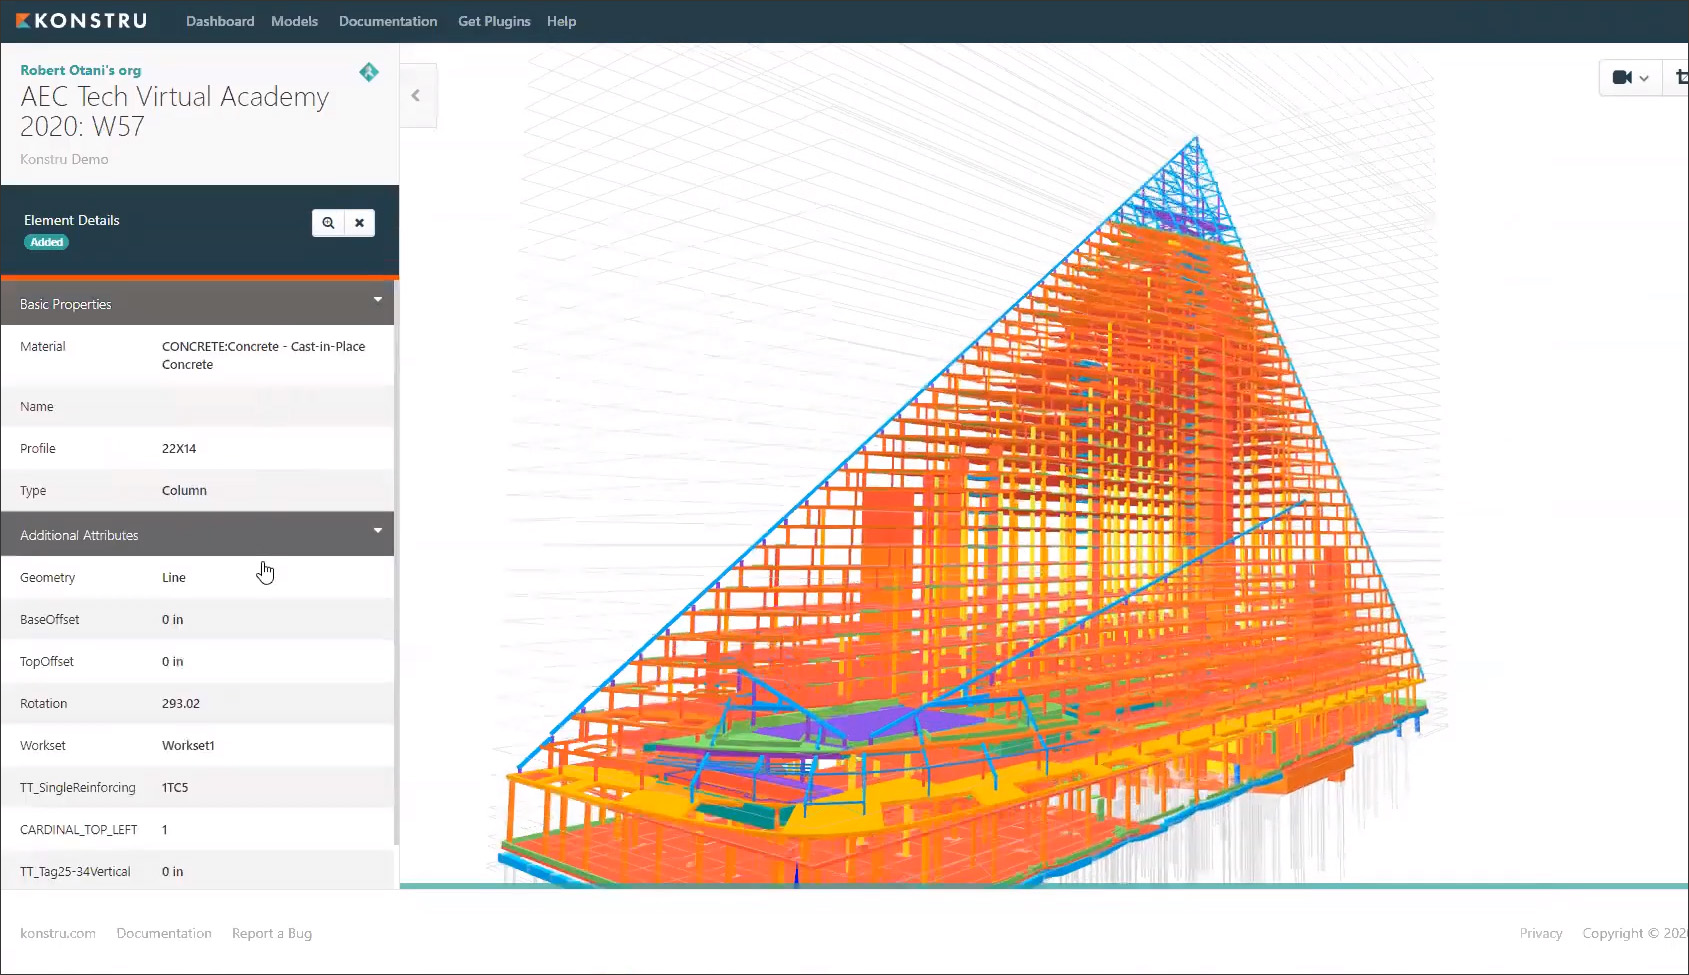Click the BaseOffset row label
Image resolution: width=1689 pixels, height=975 pixels.
(50, 619)
